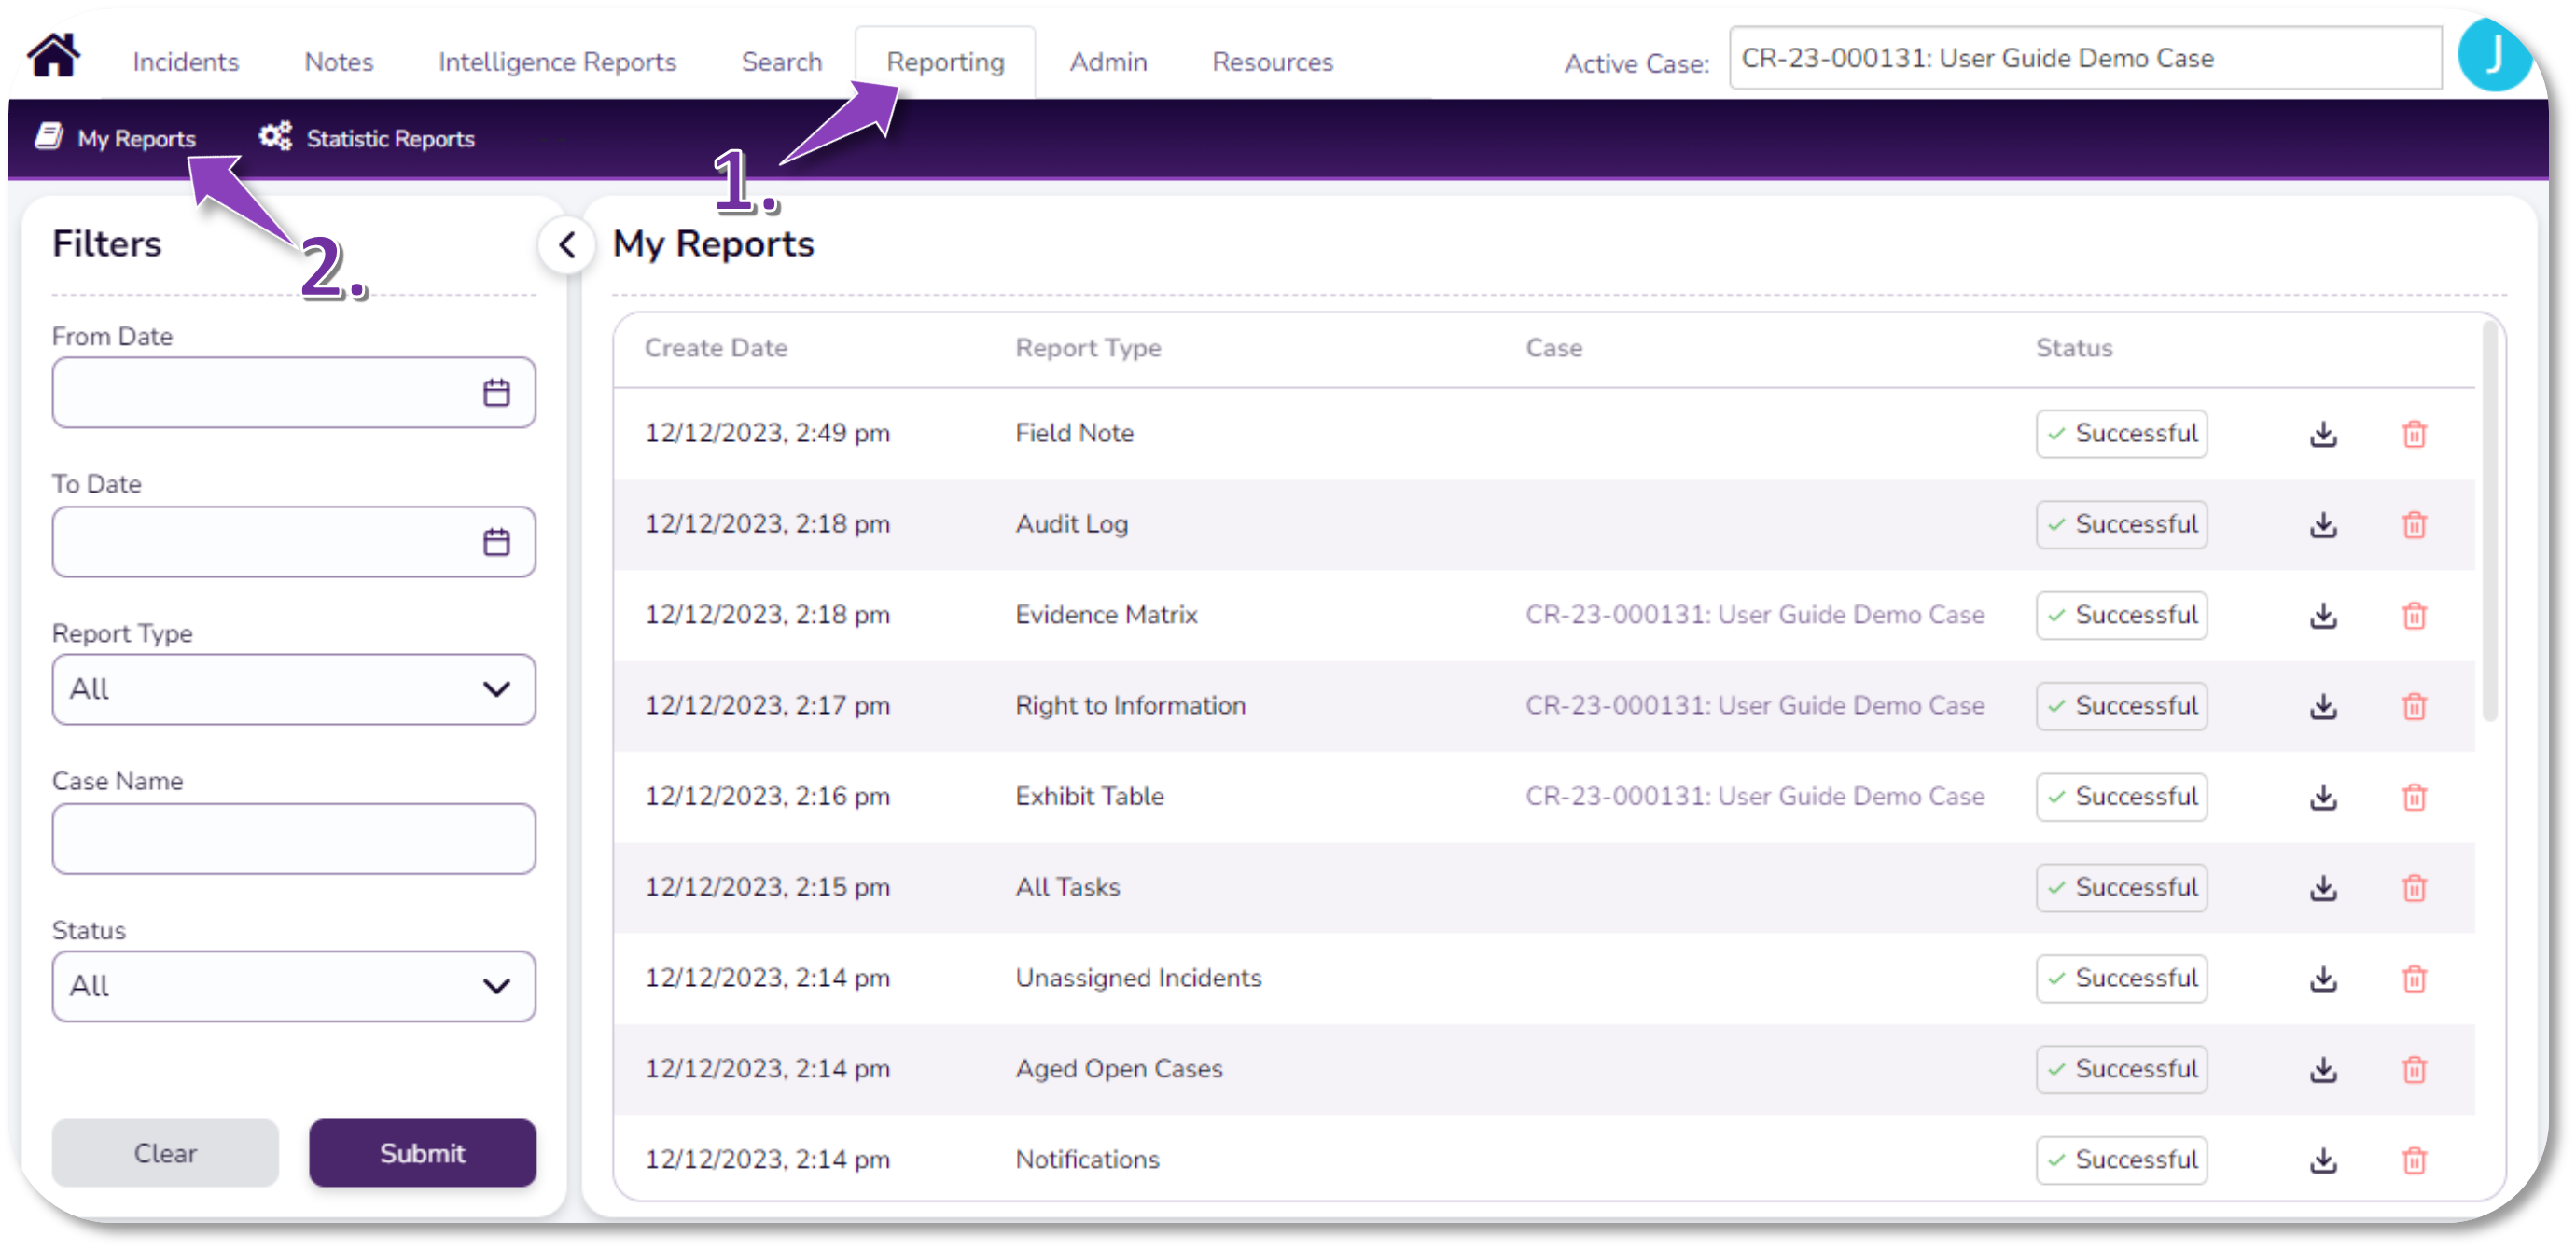The width and height of the screenshot is (2576, 1250).
Task: Delete the Audit Log report
Action: tap(2414, 525)
